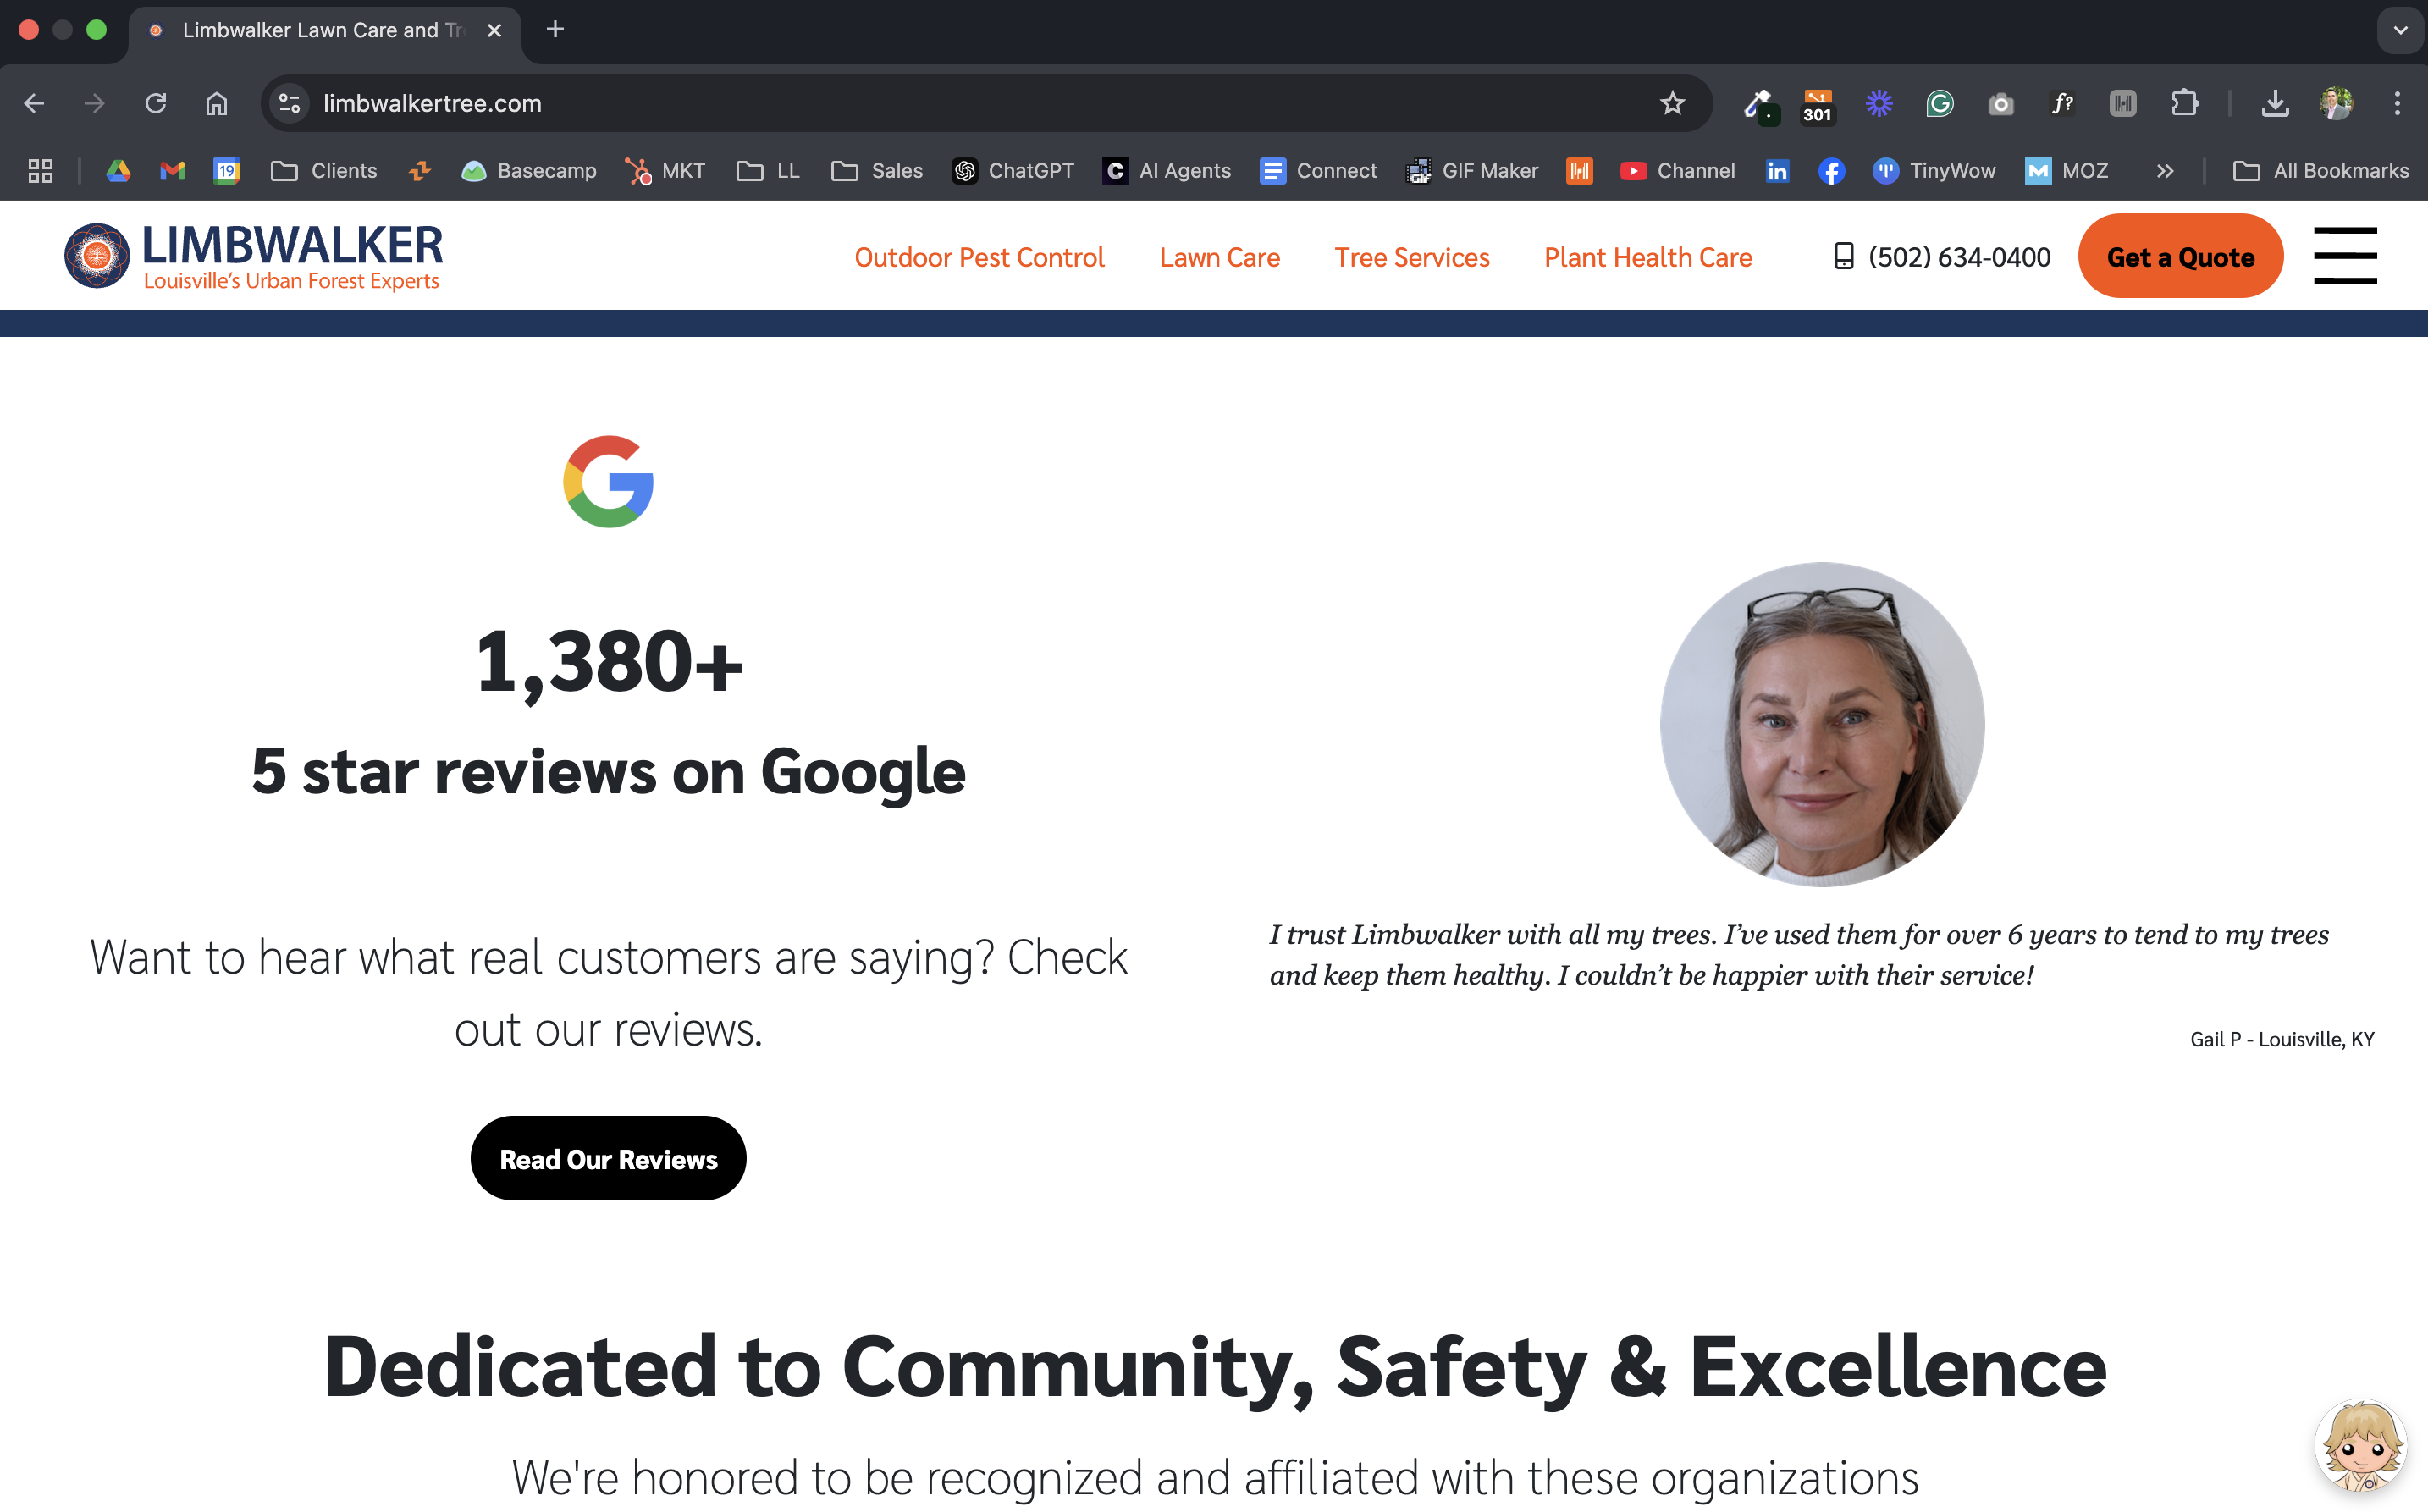
Task: Open the Sales bookmark folder
Action: 877,171
